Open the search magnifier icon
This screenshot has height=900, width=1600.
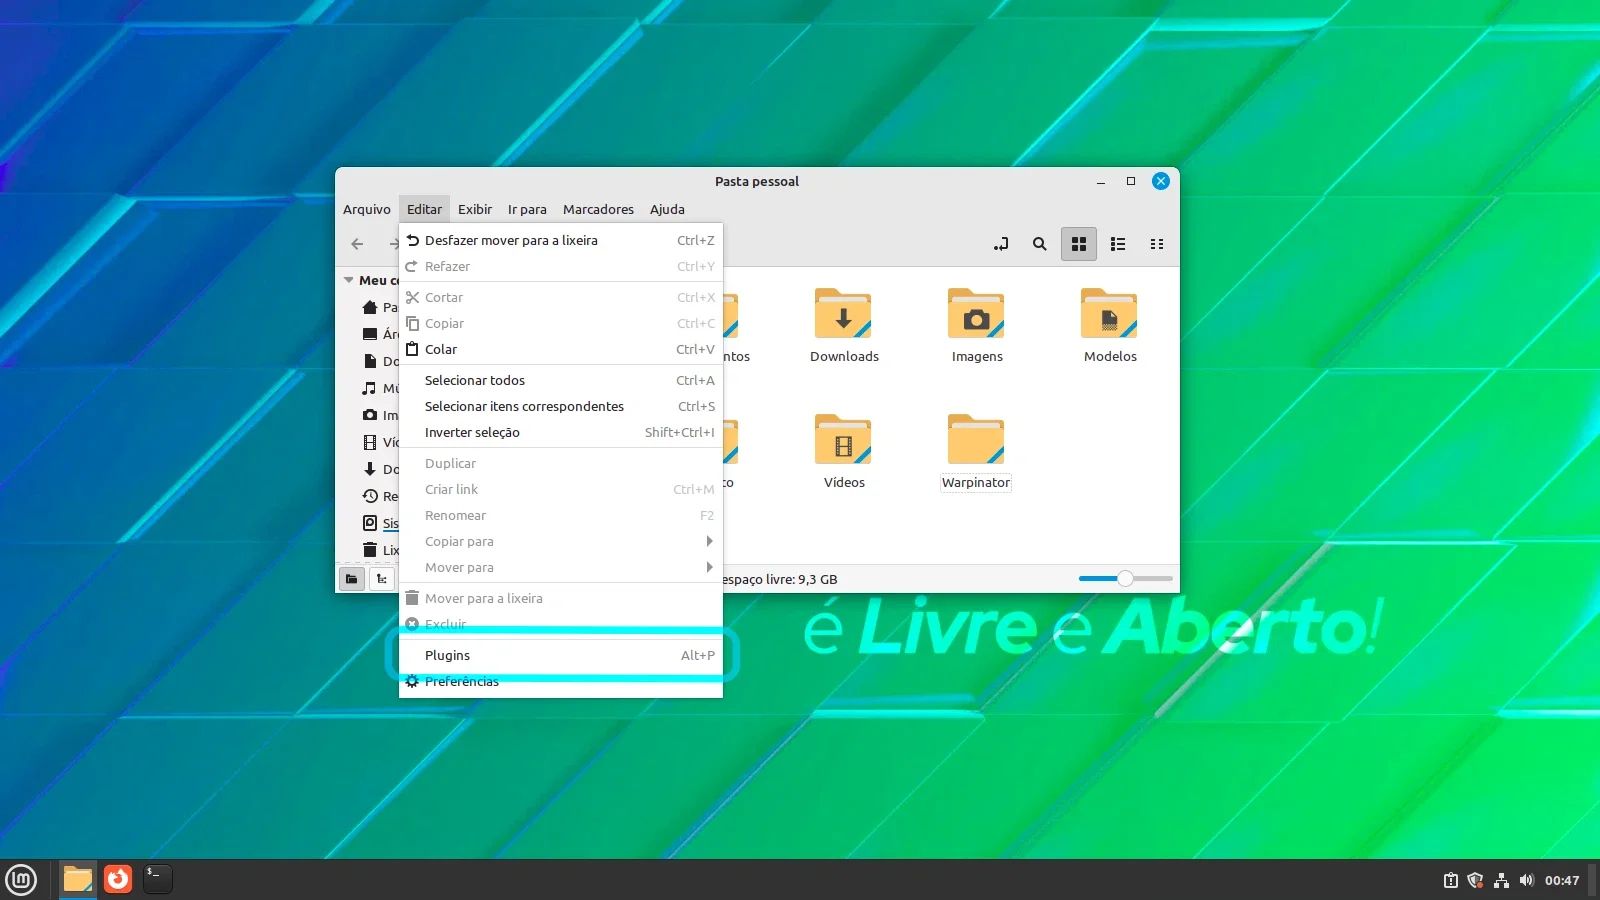[x=1040, y=244]
